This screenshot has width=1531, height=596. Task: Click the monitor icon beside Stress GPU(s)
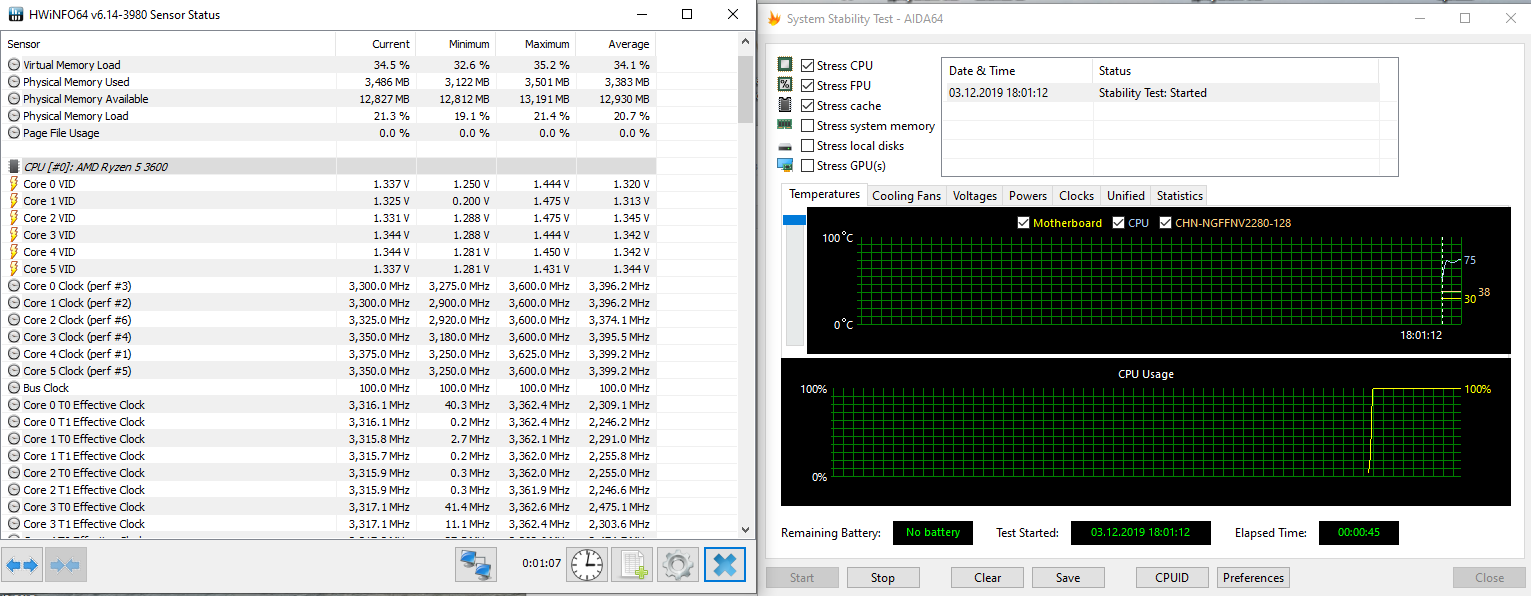pos(785,165)
